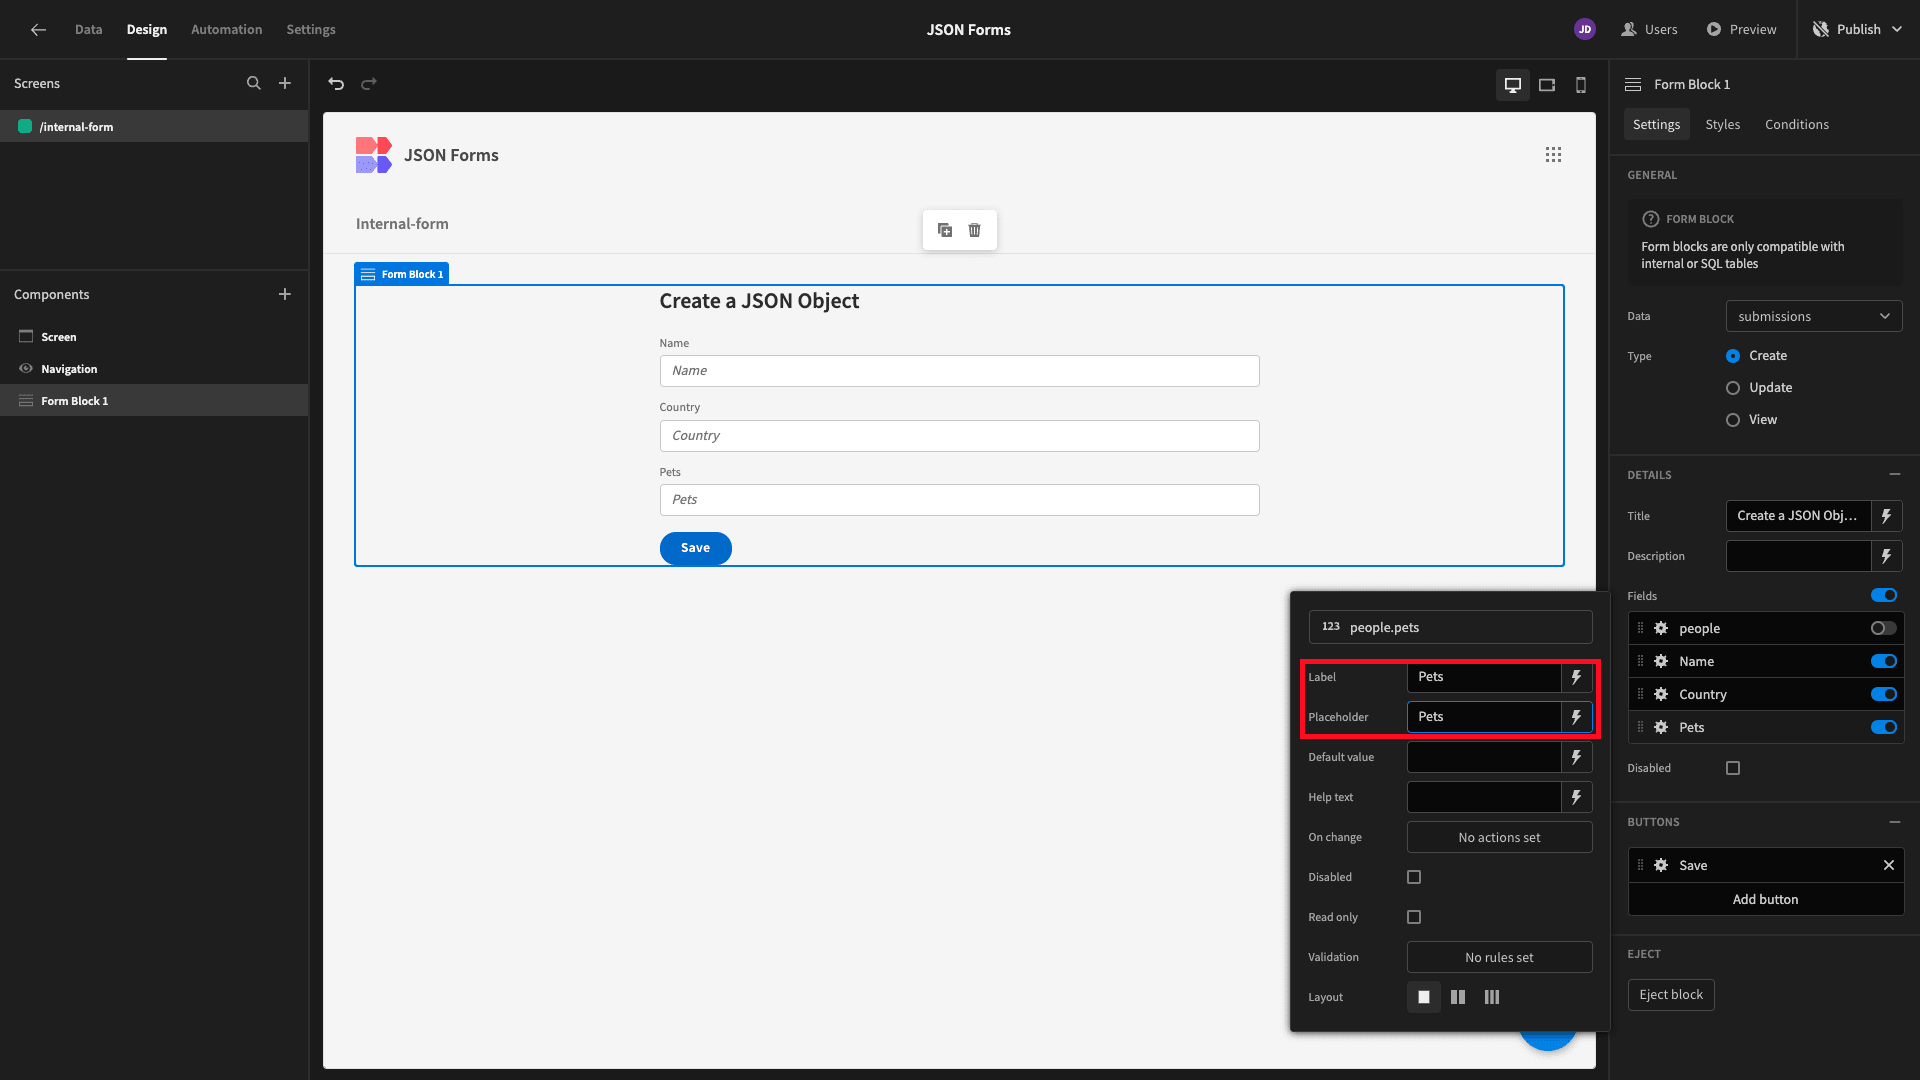The image size is (1920, 1080).
Task: Click the back arrow icon
Action: 38,29
